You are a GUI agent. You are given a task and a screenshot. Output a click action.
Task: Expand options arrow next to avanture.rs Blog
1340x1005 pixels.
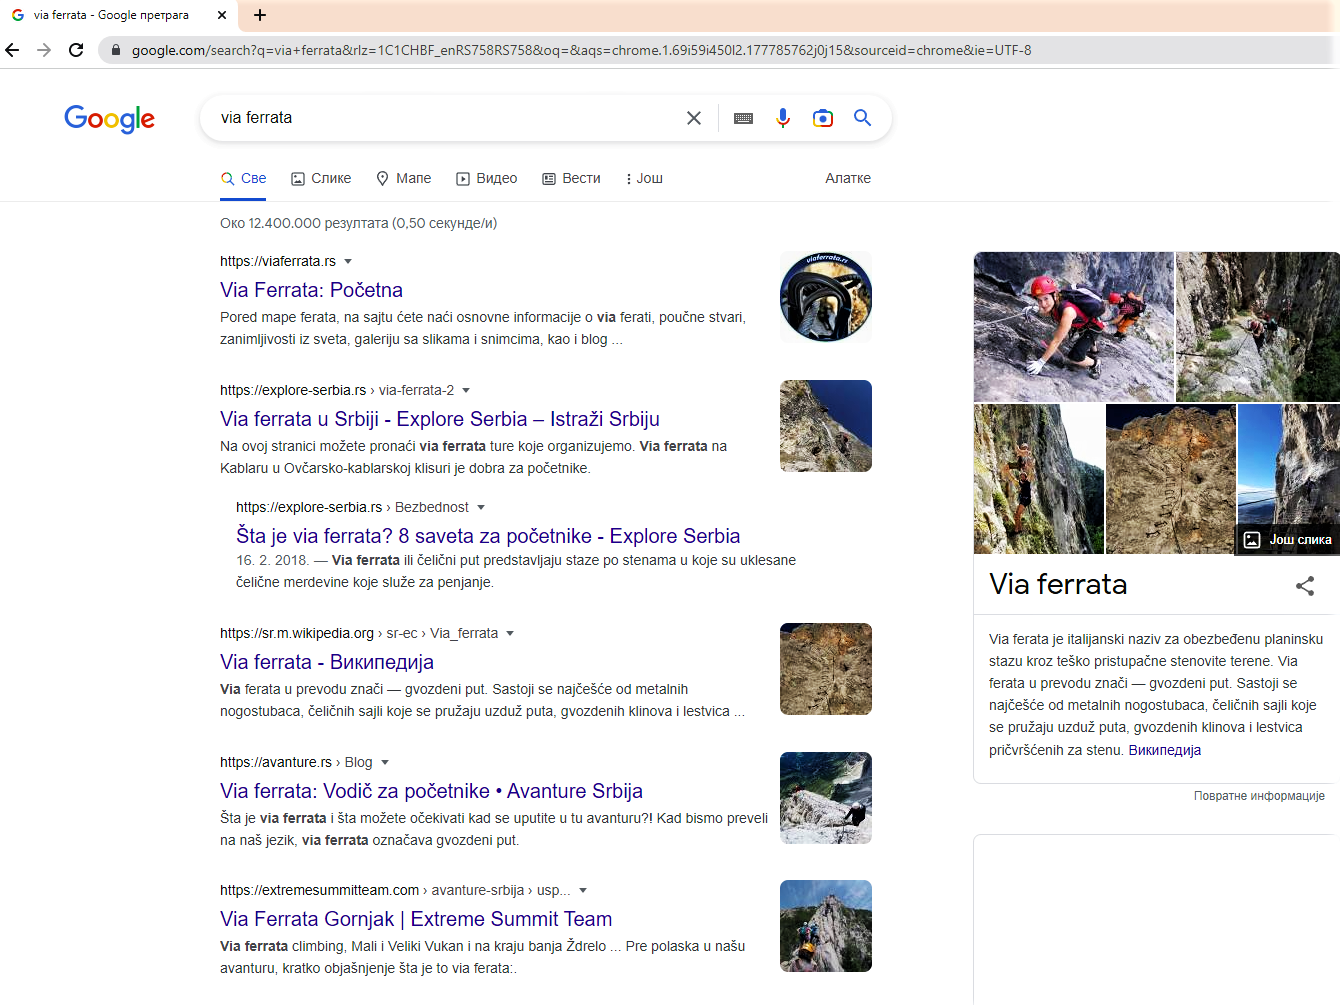385,763
